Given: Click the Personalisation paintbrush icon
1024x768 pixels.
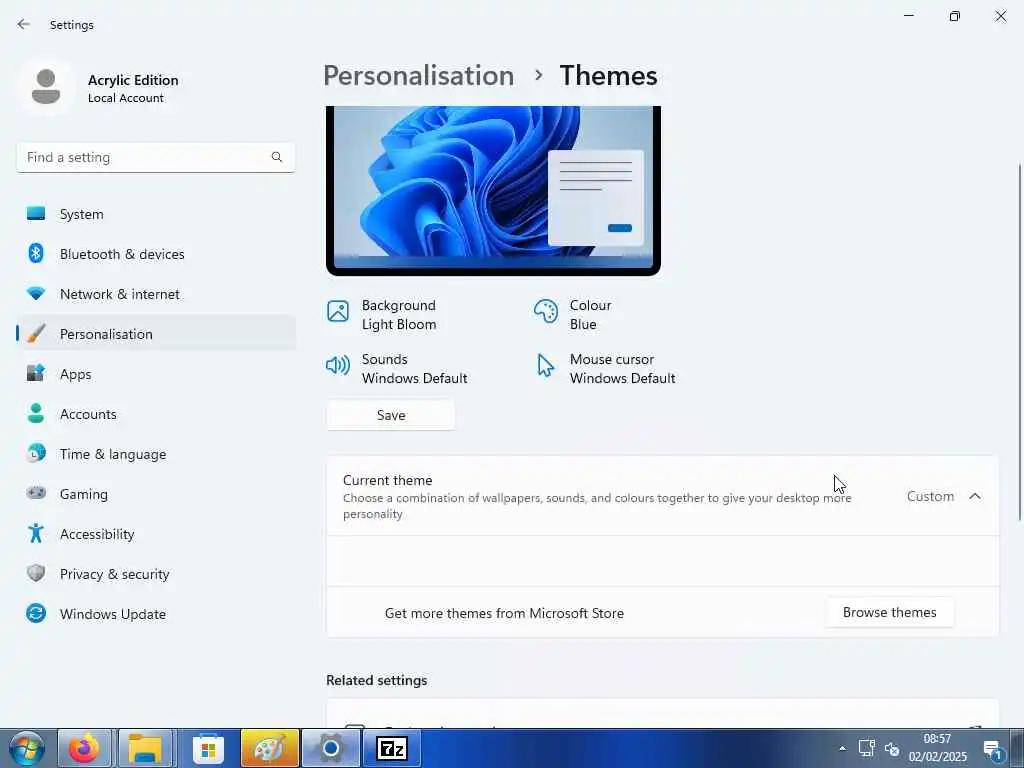Looking at the screenshot, I should pyautogui.click(x=36, y=333).
